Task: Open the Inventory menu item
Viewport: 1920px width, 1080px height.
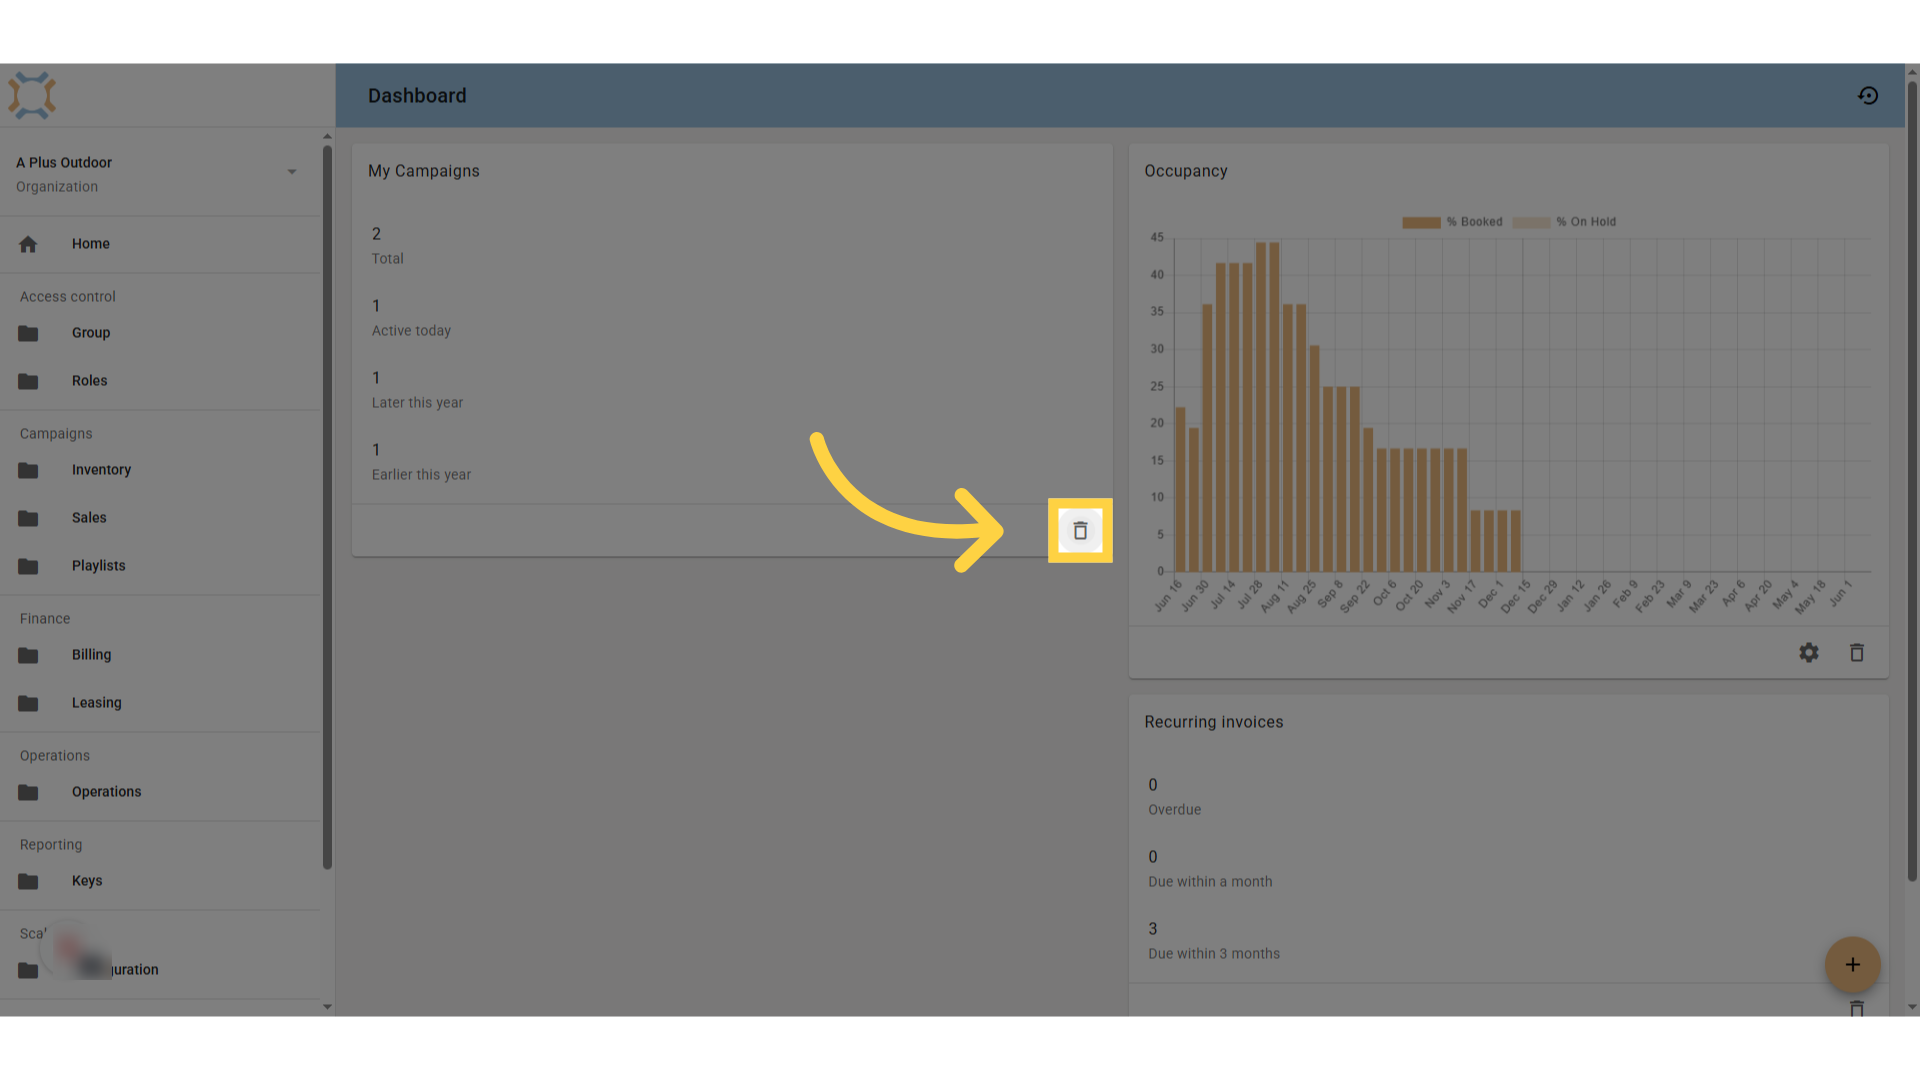Action: pyautogui.click(x=160, y=470)
